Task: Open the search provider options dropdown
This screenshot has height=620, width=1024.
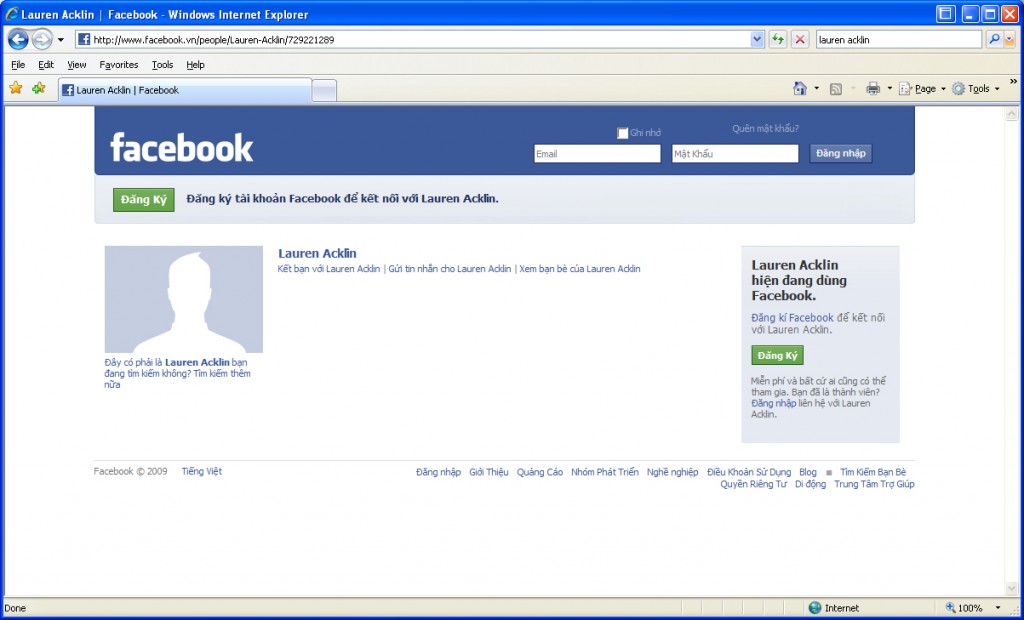Action: [1010, 40]
